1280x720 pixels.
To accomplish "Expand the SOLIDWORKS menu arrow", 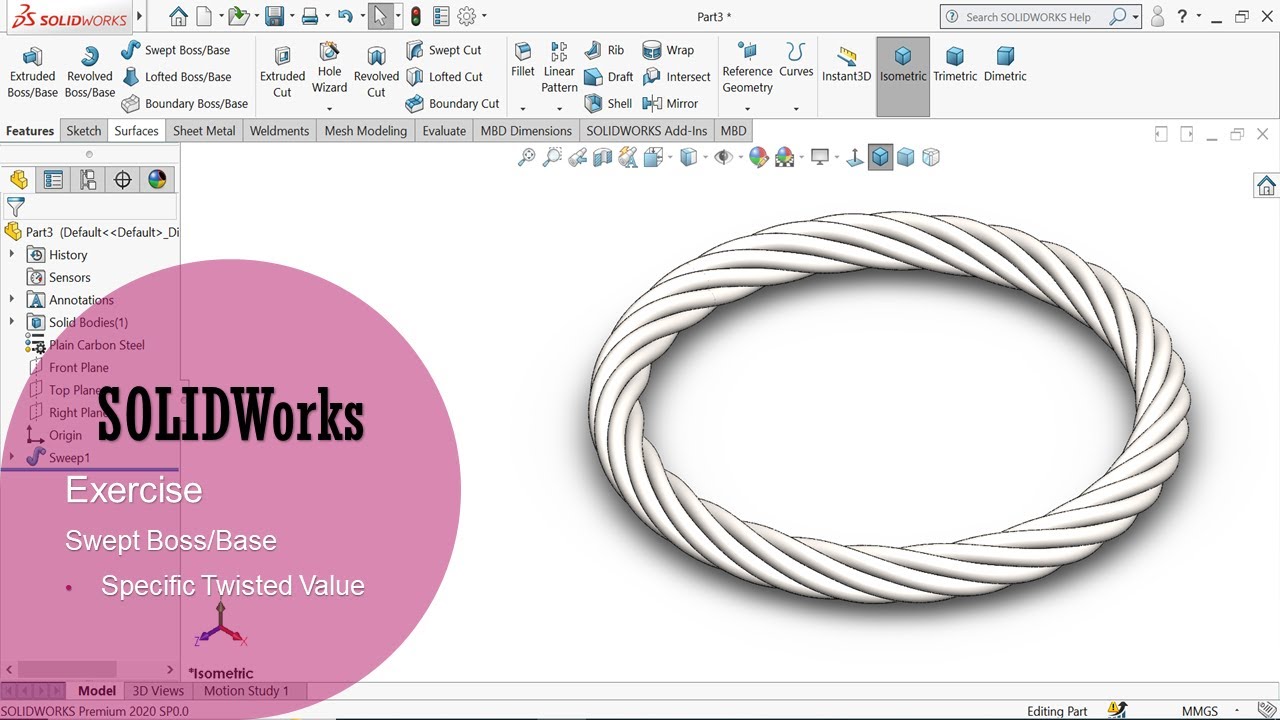I will coord(139,16).
